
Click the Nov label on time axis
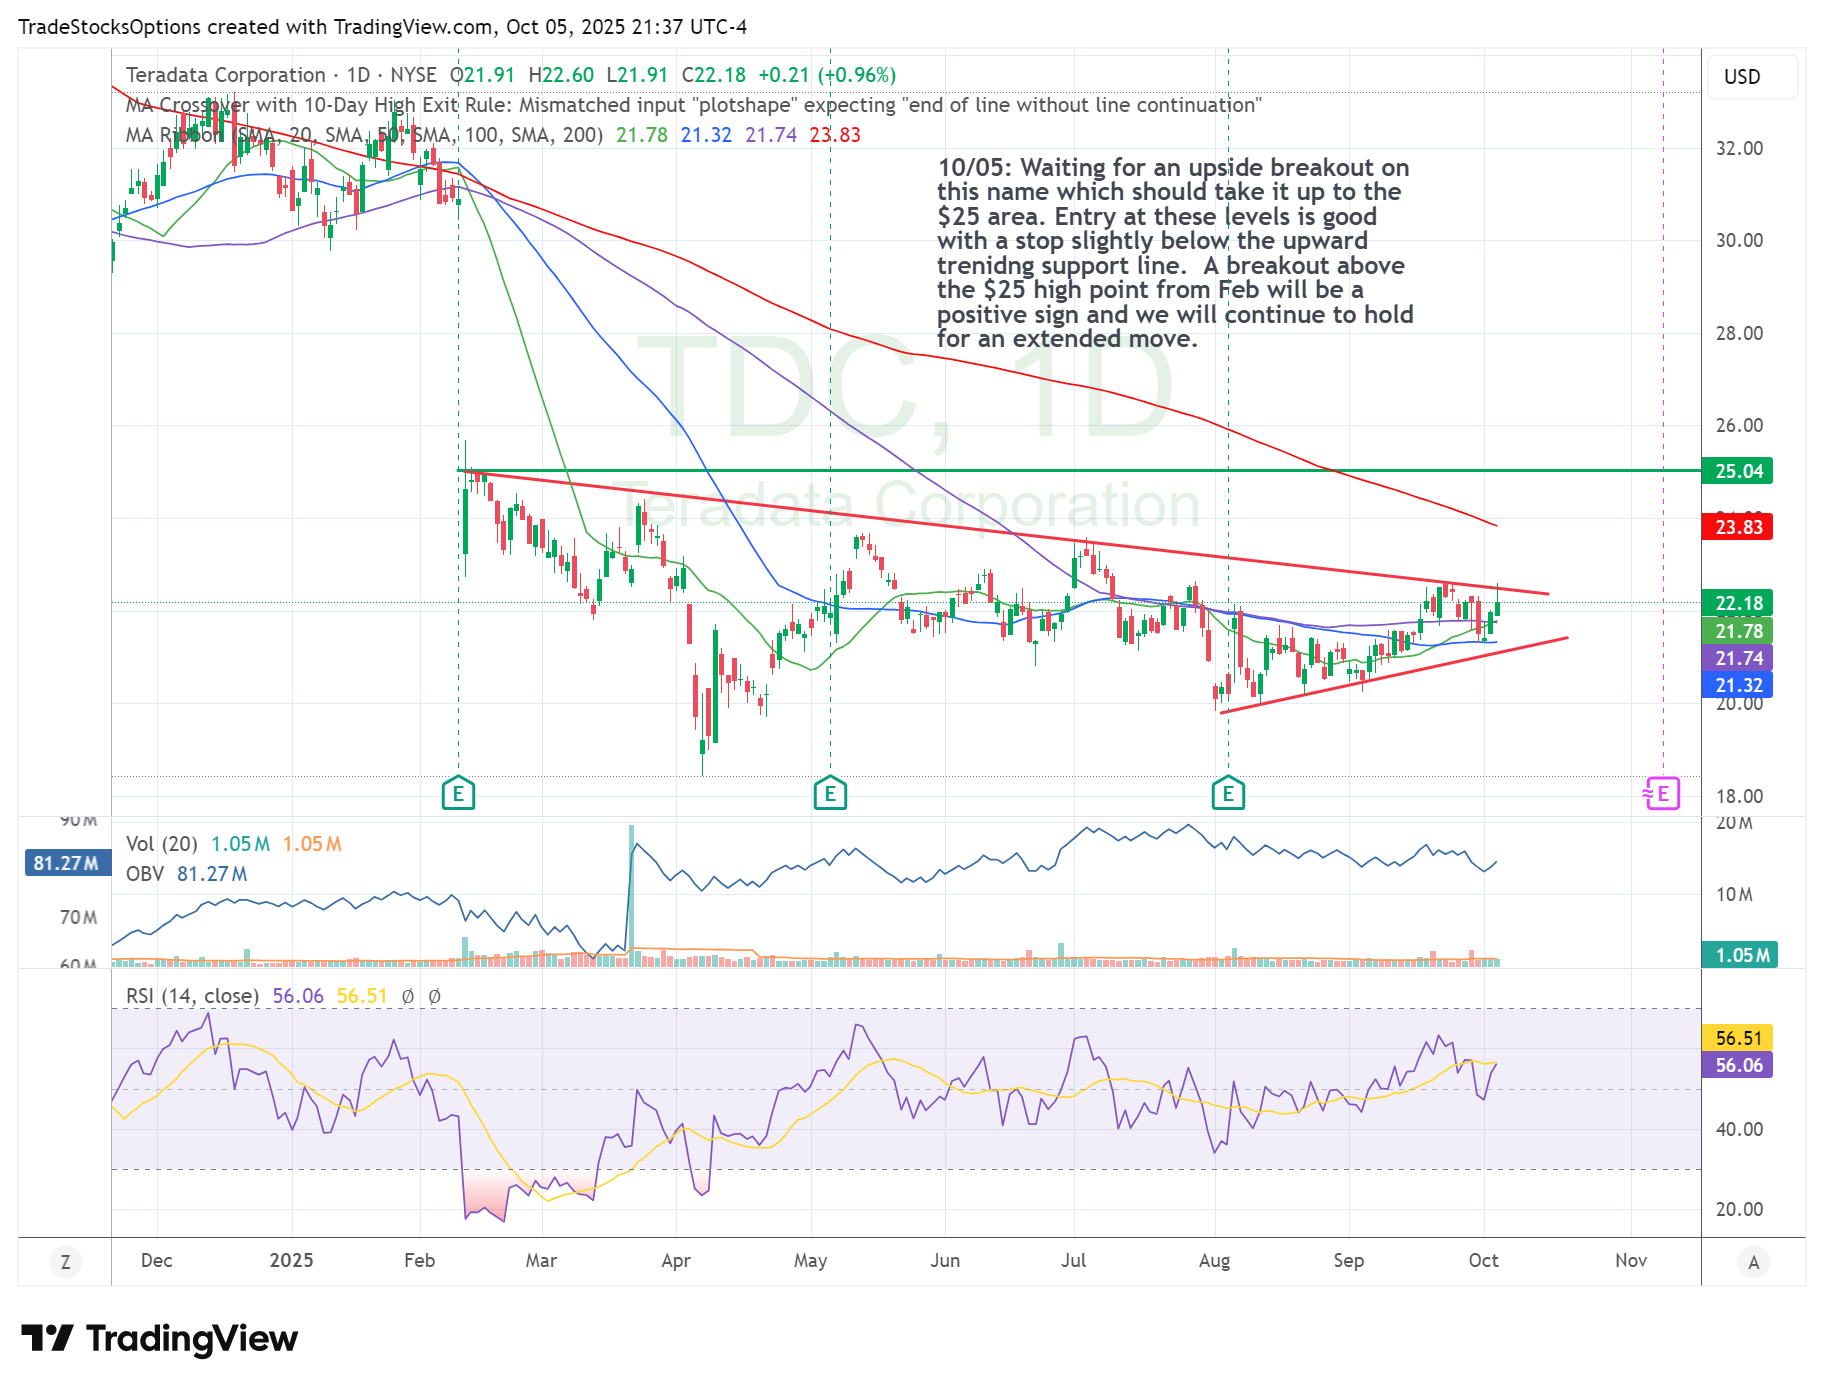[x=1631, y=1260]
